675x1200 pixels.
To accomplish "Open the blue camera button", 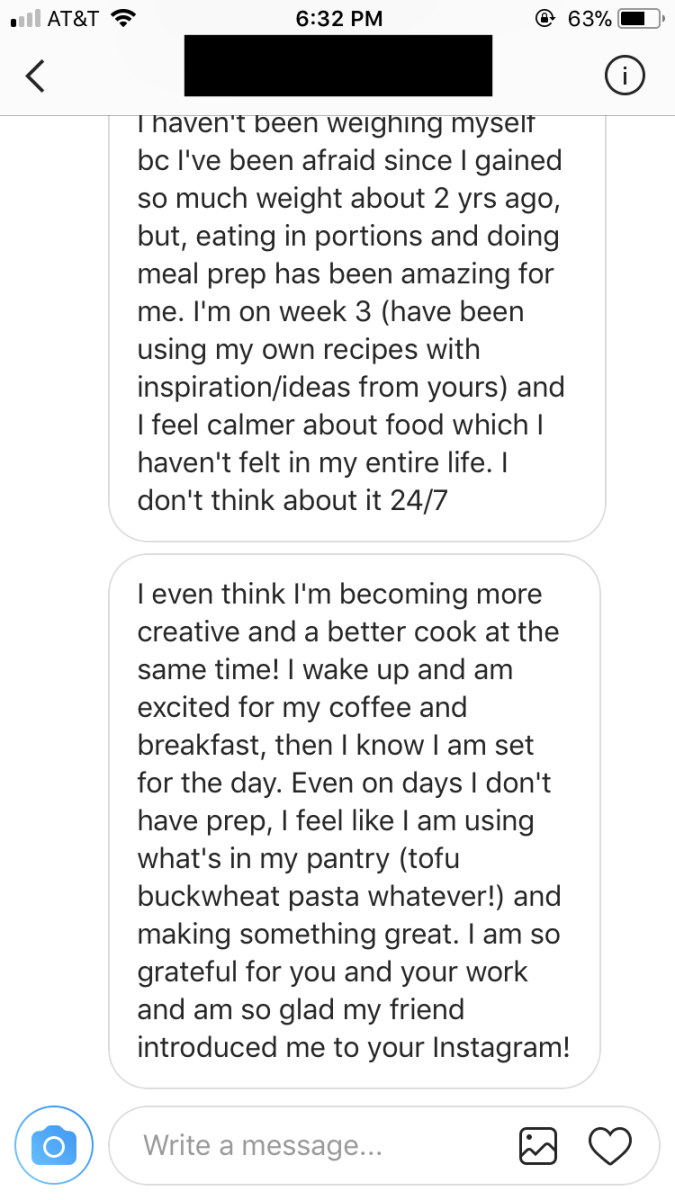I will coord(54,1145).
